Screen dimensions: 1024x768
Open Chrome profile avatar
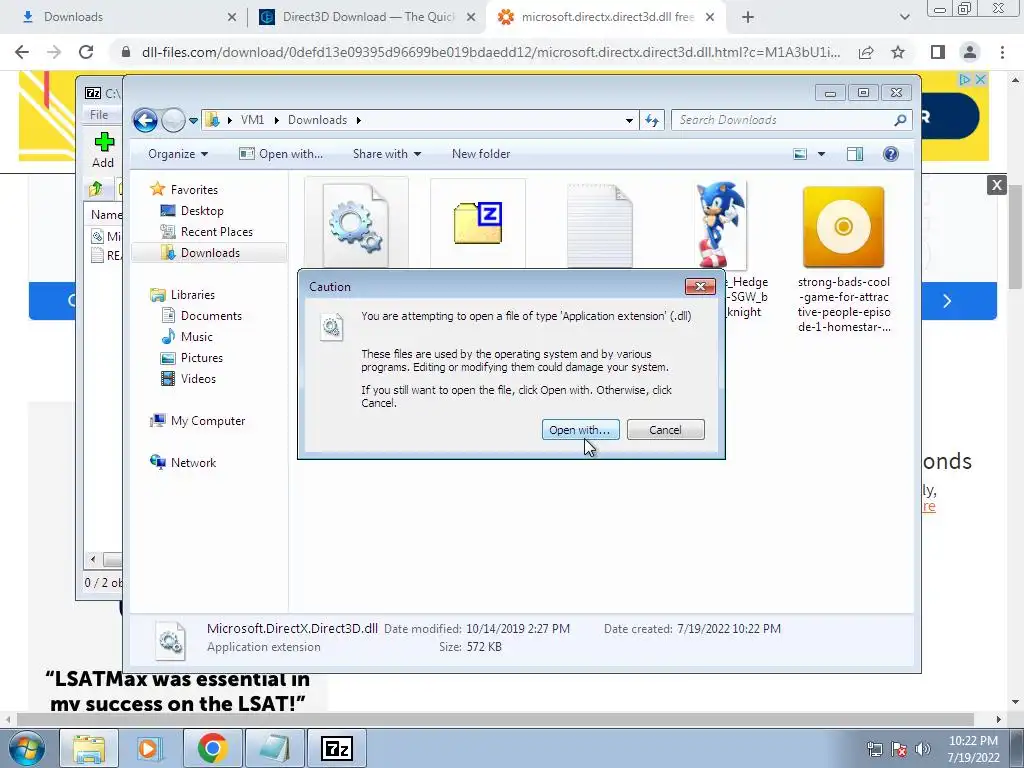click(x=970, y=52)
